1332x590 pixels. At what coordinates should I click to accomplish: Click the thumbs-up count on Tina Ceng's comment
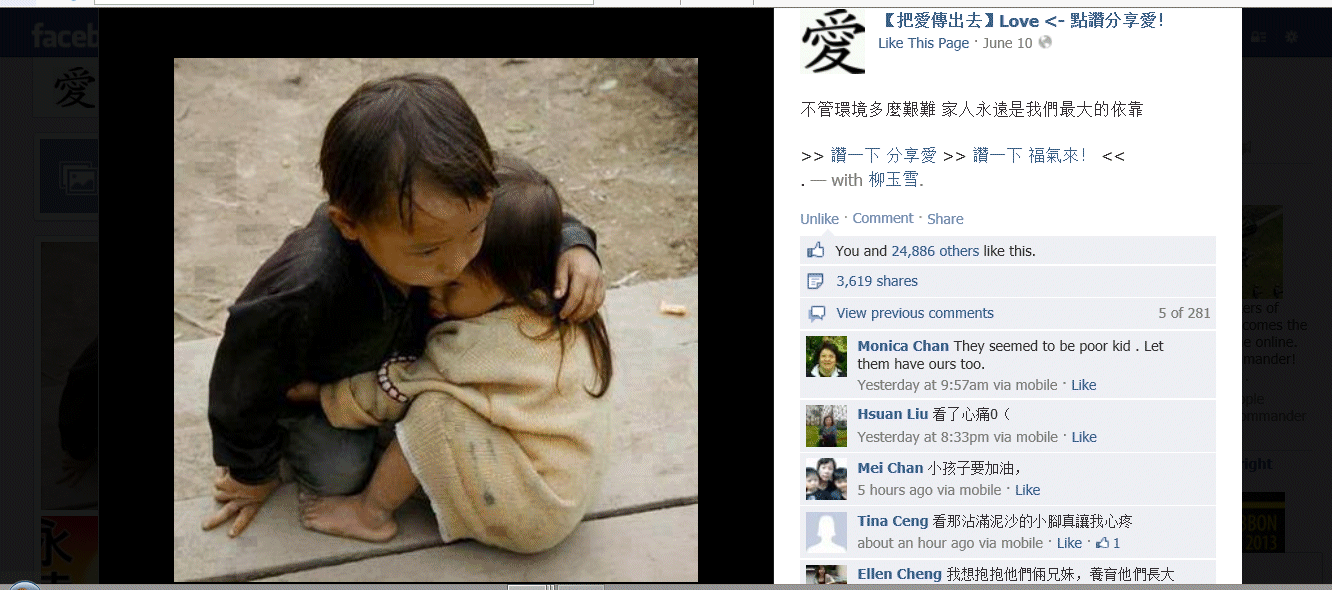[1108, 543]
